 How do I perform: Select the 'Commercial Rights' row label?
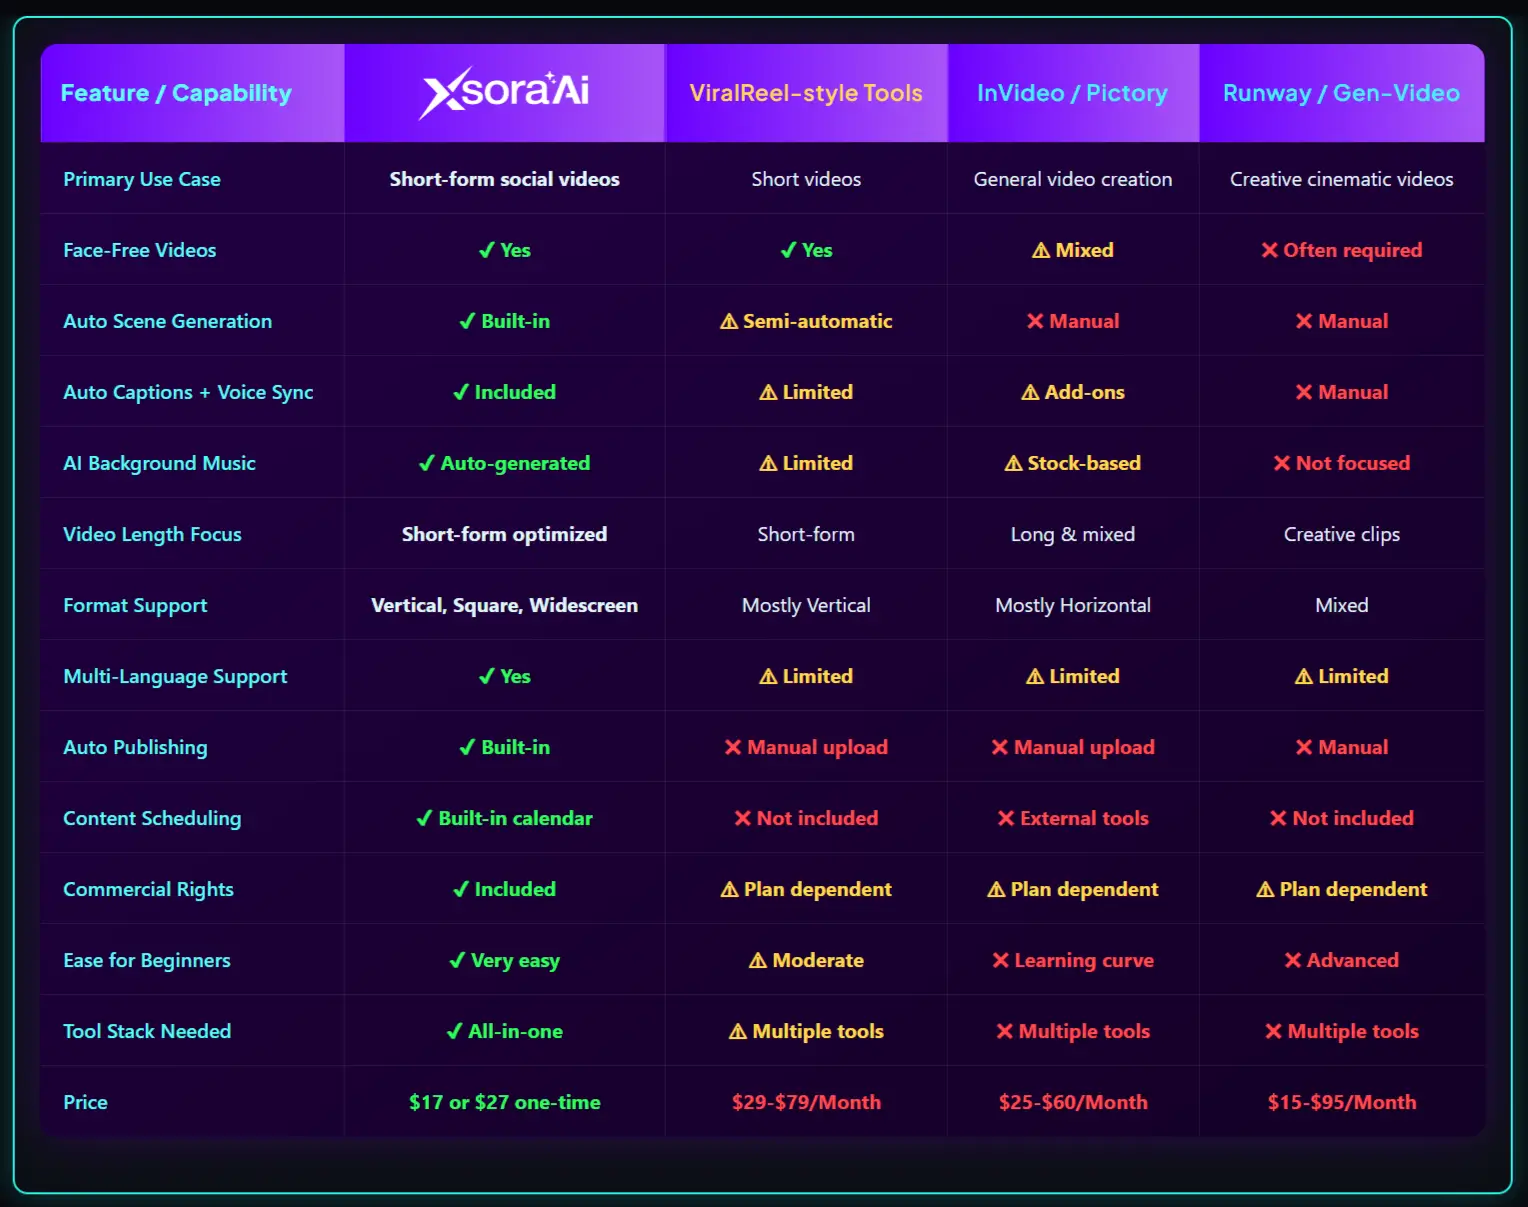point(148,889)
